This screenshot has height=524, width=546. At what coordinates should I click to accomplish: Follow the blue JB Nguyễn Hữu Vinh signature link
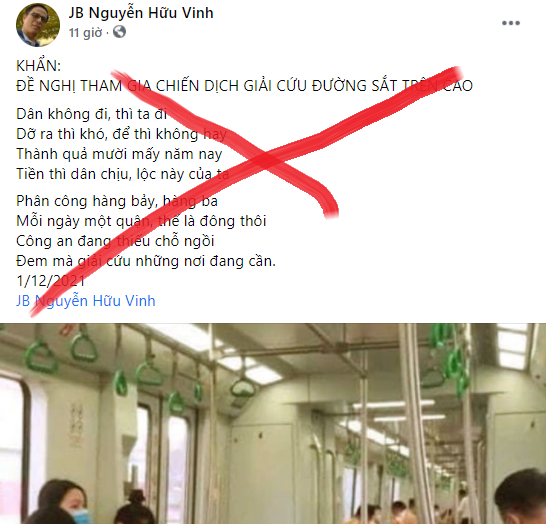[x=86, y=301]
